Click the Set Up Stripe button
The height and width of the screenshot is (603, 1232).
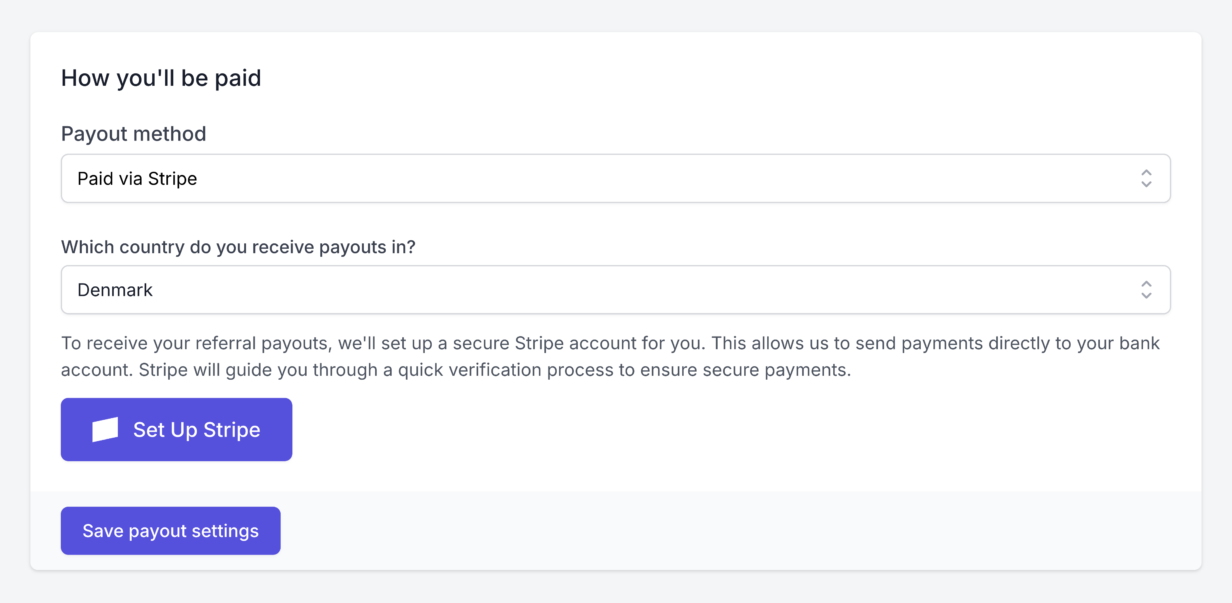(x=176, y=430)
